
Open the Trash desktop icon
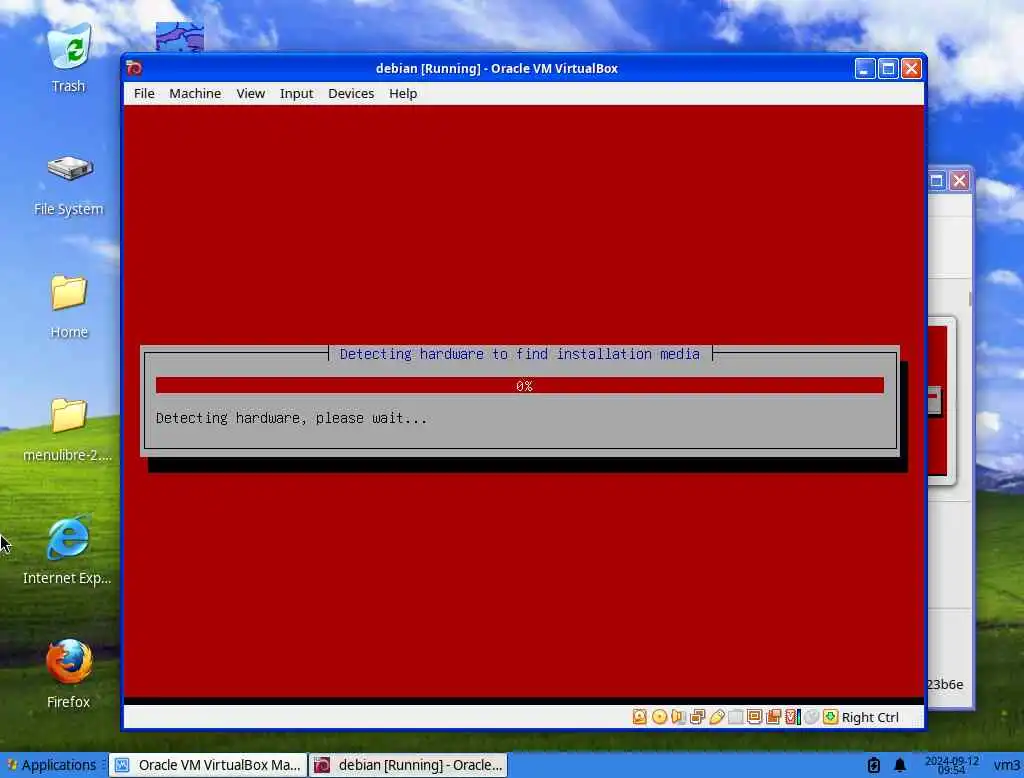coord(69,58)
